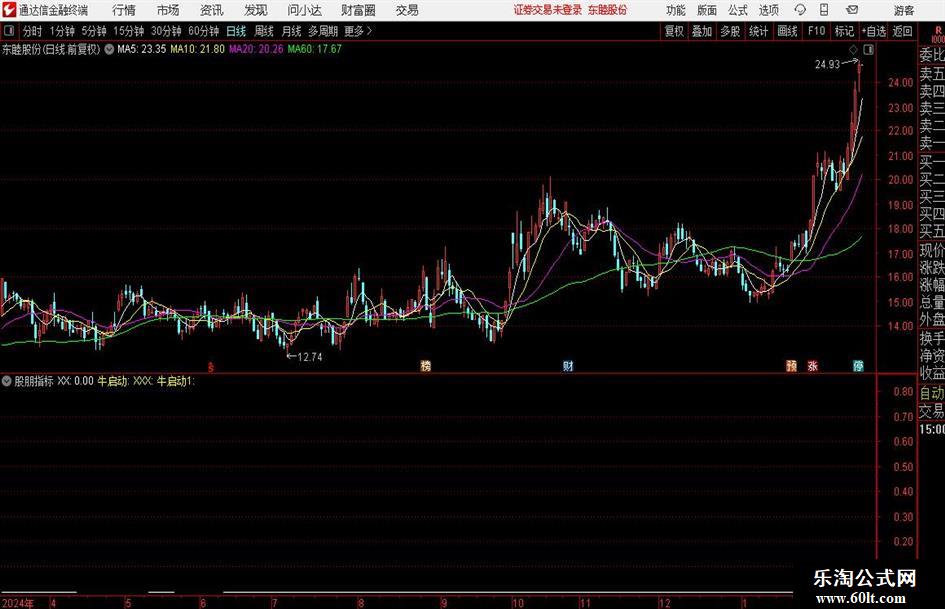945x609 pixels.
Task: Open the 多周期 multi-period view
Action: (323, 31)
